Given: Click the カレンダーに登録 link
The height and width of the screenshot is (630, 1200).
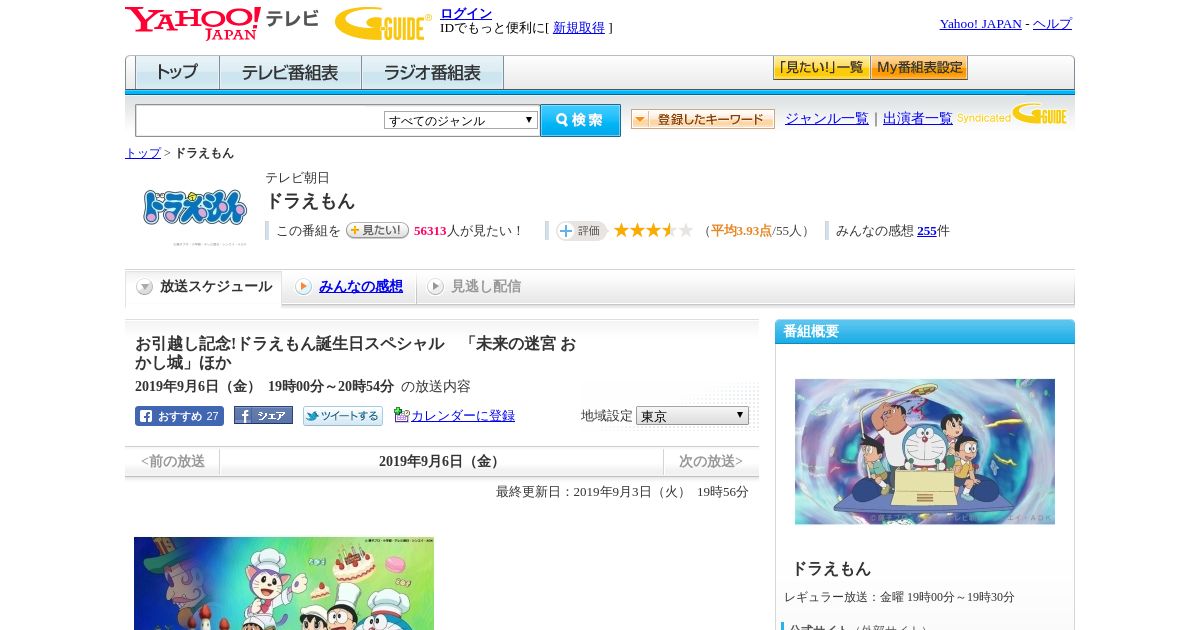Looking at the screenshot, I should pos(463,416).
